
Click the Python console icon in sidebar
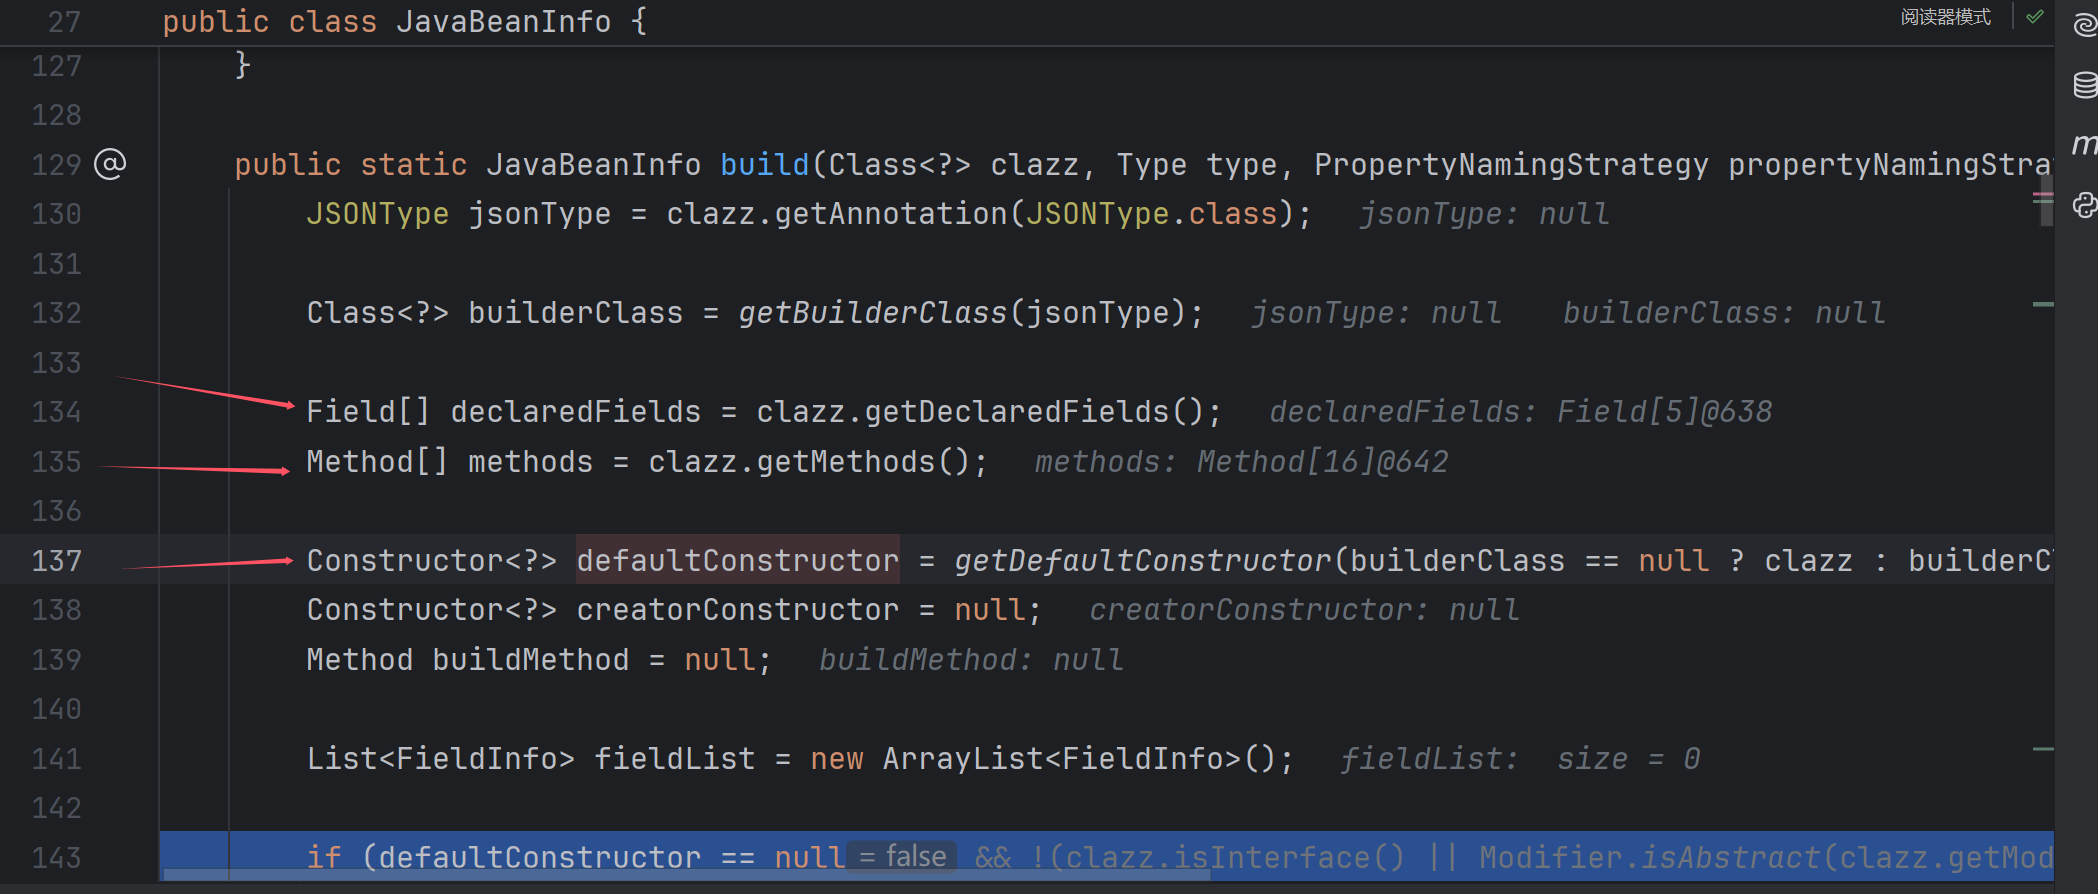2084,205
